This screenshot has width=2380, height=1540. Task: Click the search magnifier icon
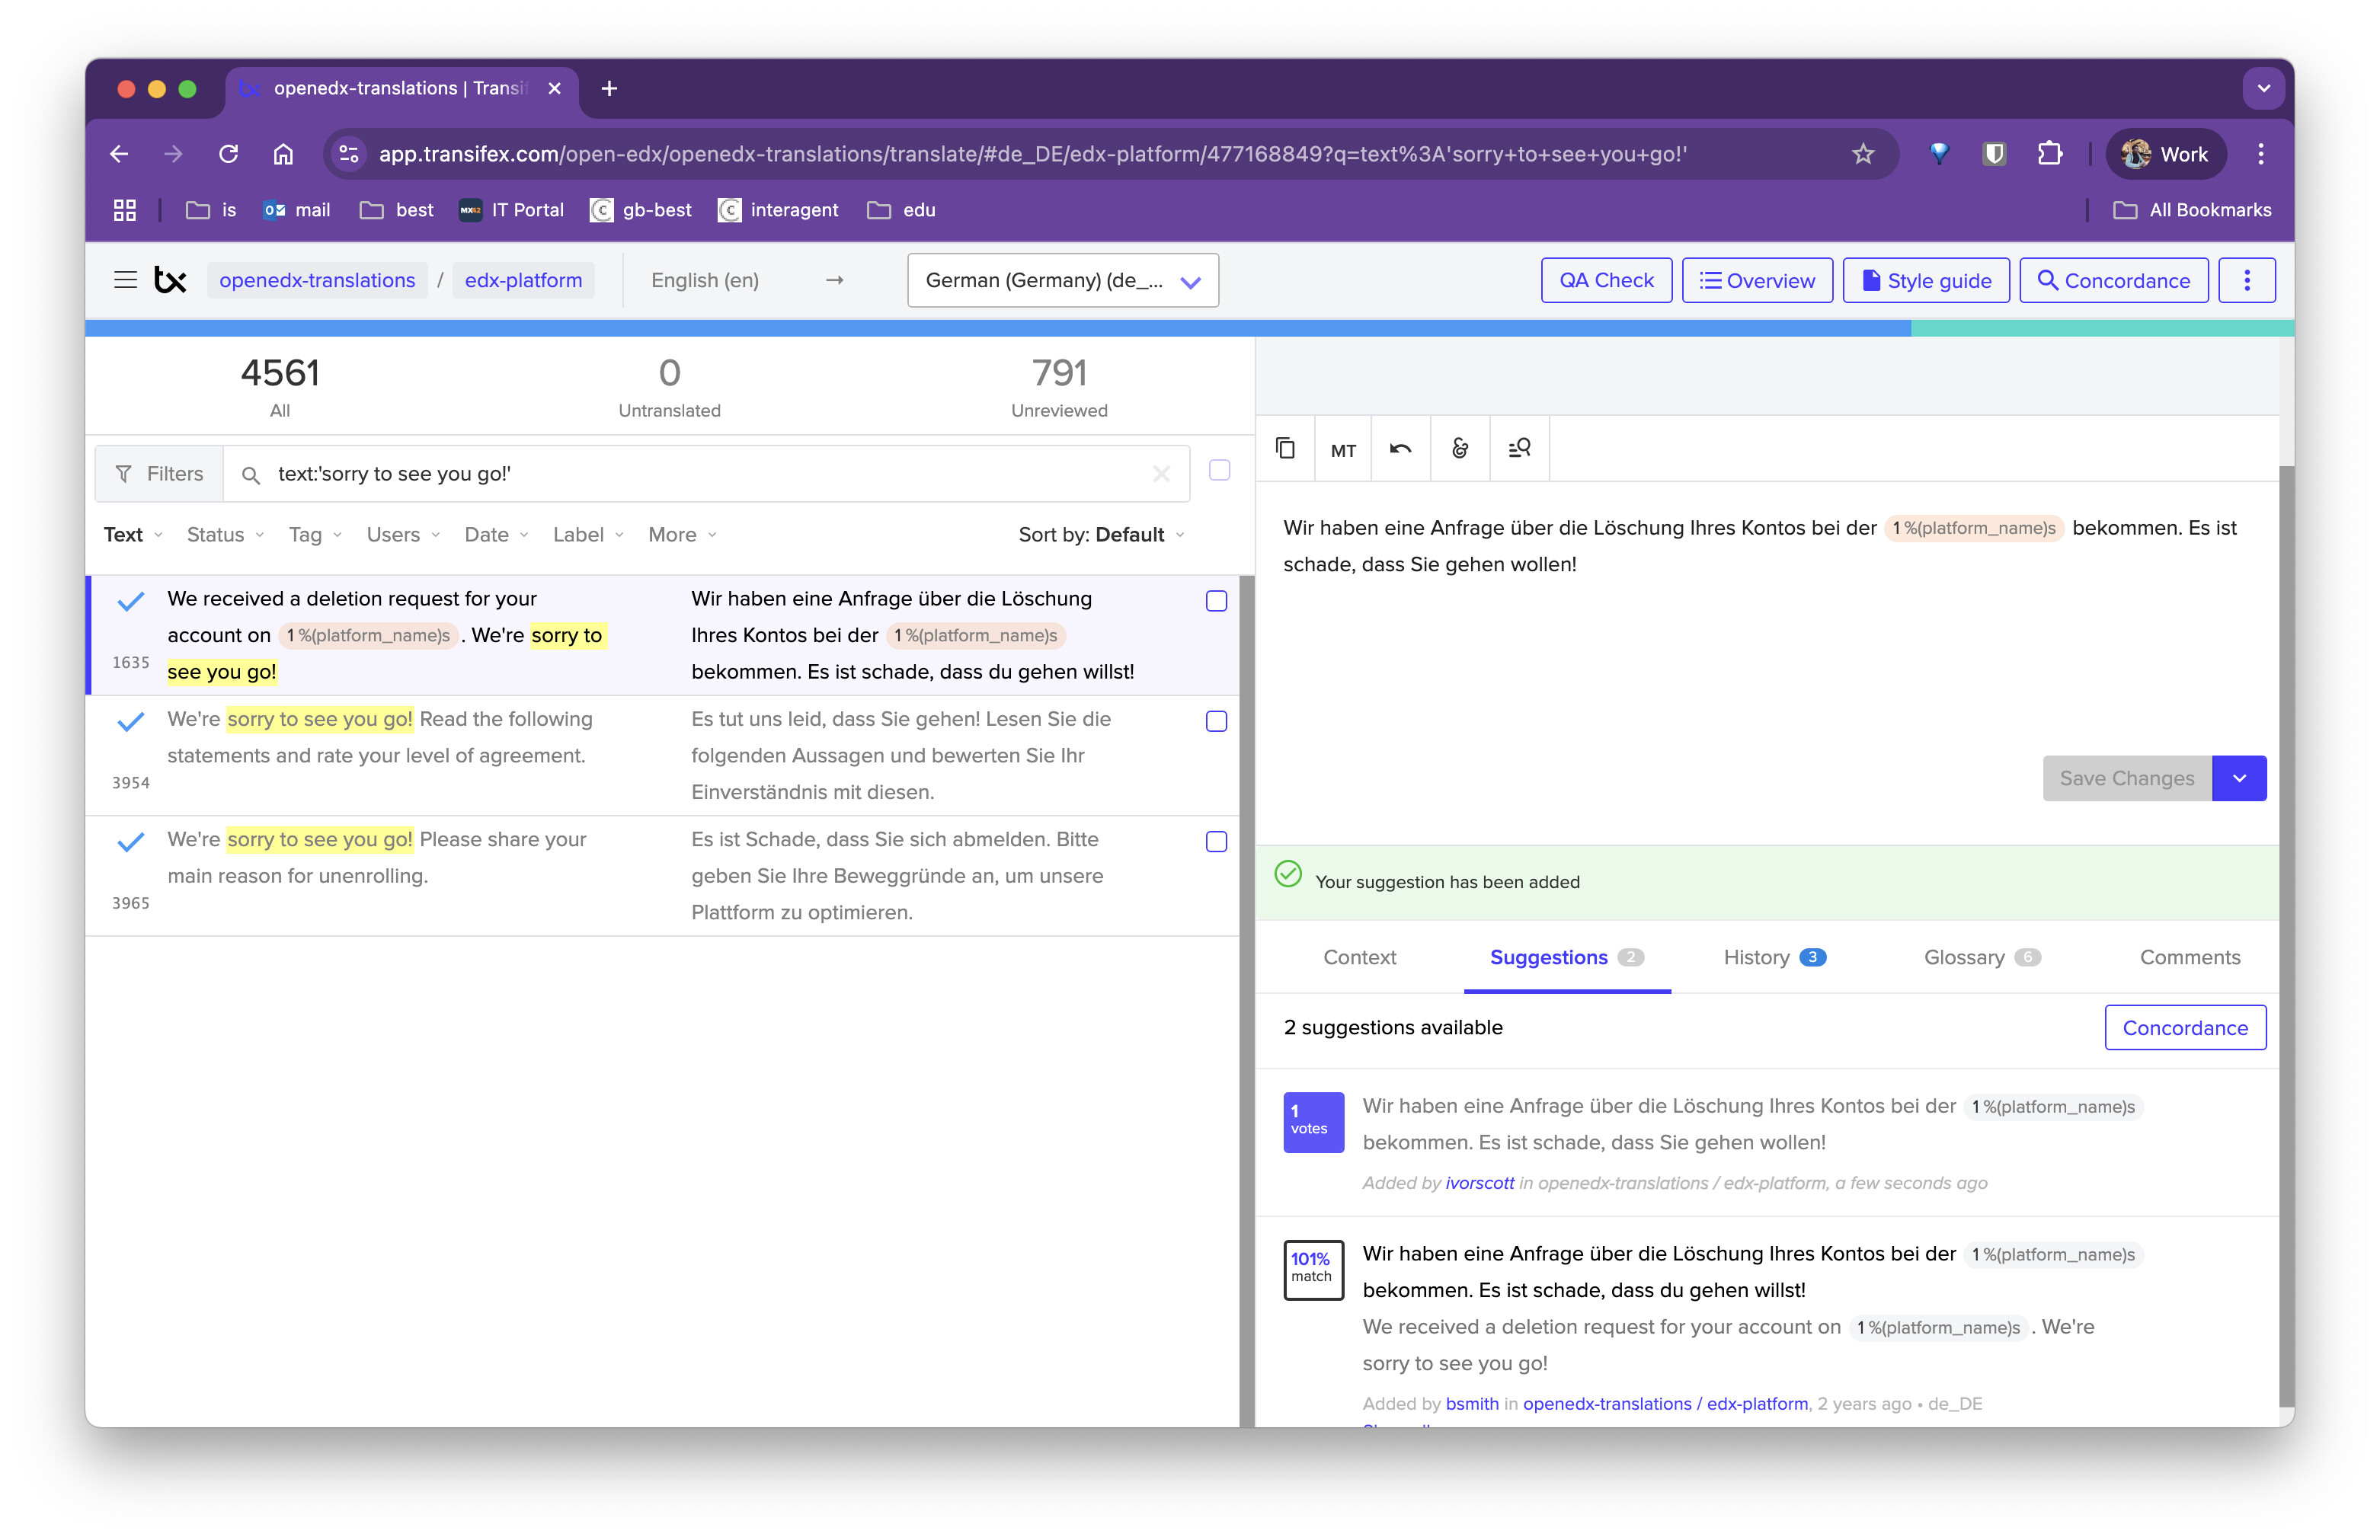coord(251,475)
